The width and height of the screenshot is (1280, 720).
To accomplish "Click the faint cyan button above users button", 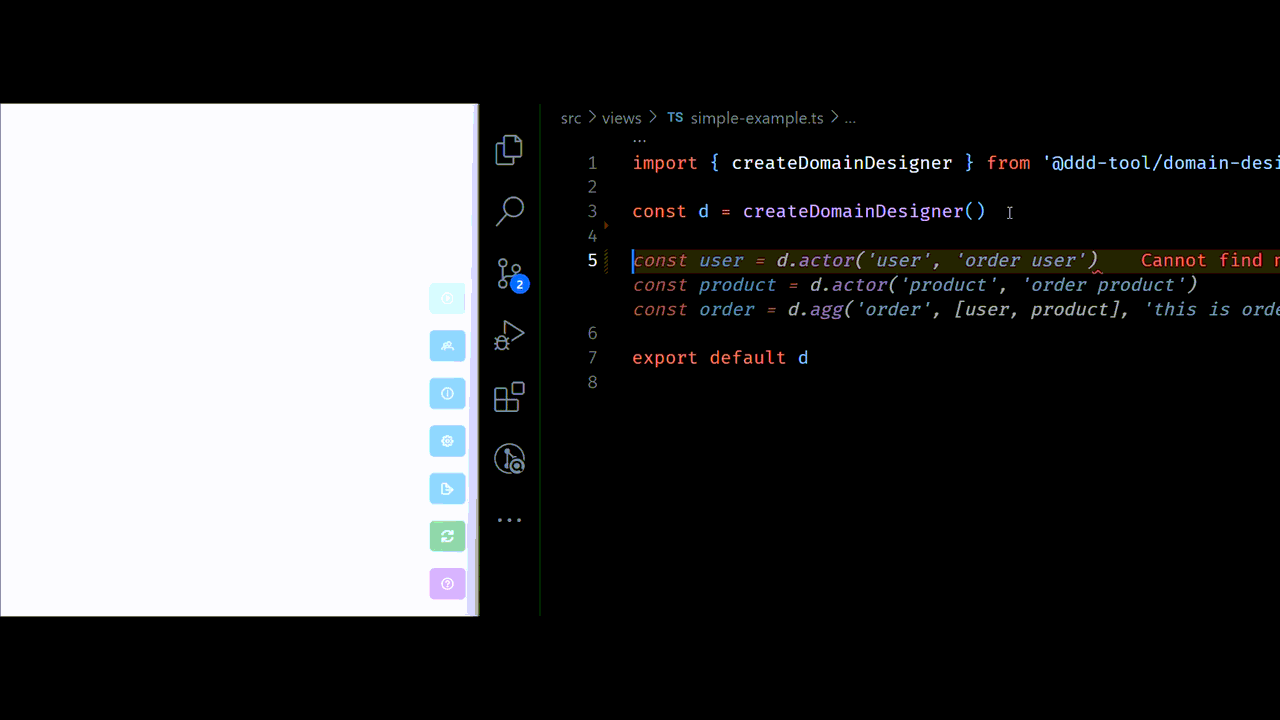I will (x=447, y=298).
